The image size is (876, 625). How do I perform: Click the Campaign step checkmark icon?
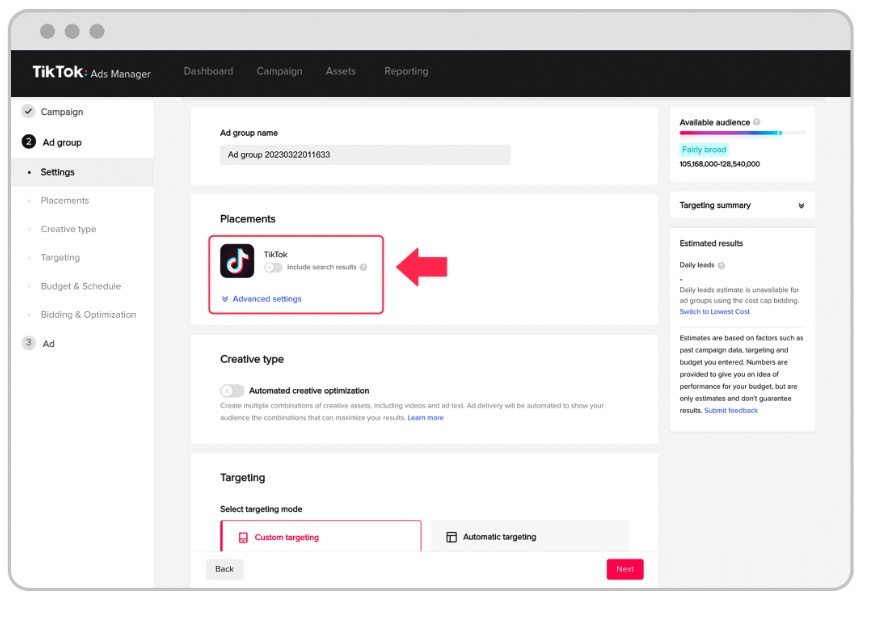click(28, 111)
